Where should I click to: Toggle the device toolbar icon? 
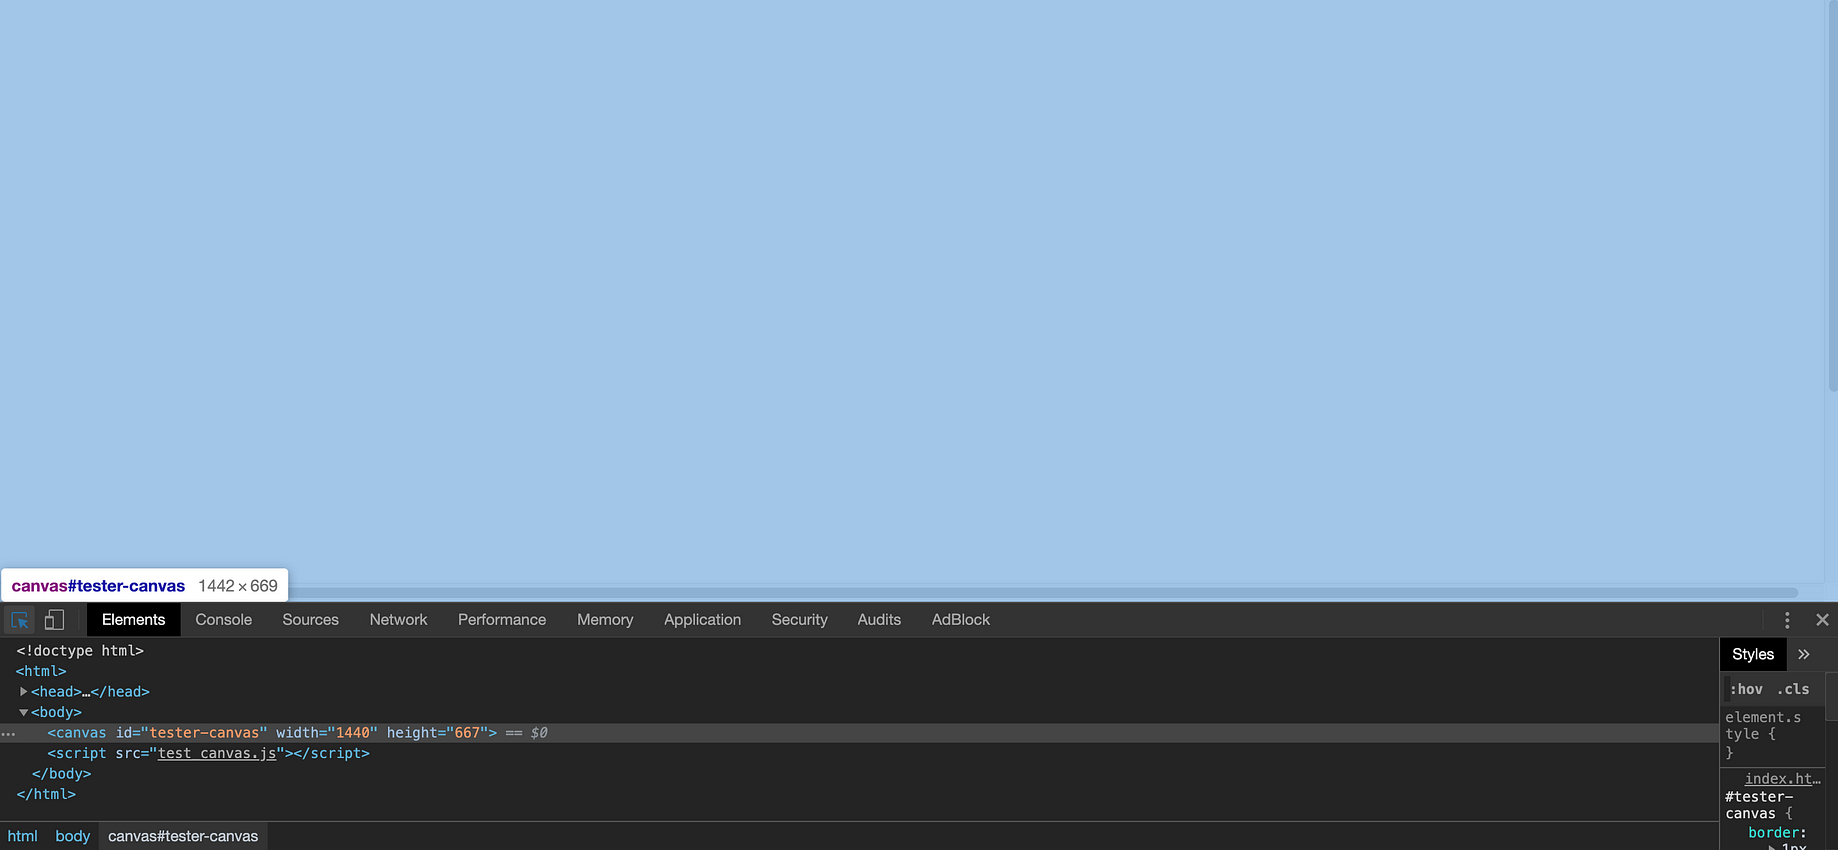[x=54, y=620]
